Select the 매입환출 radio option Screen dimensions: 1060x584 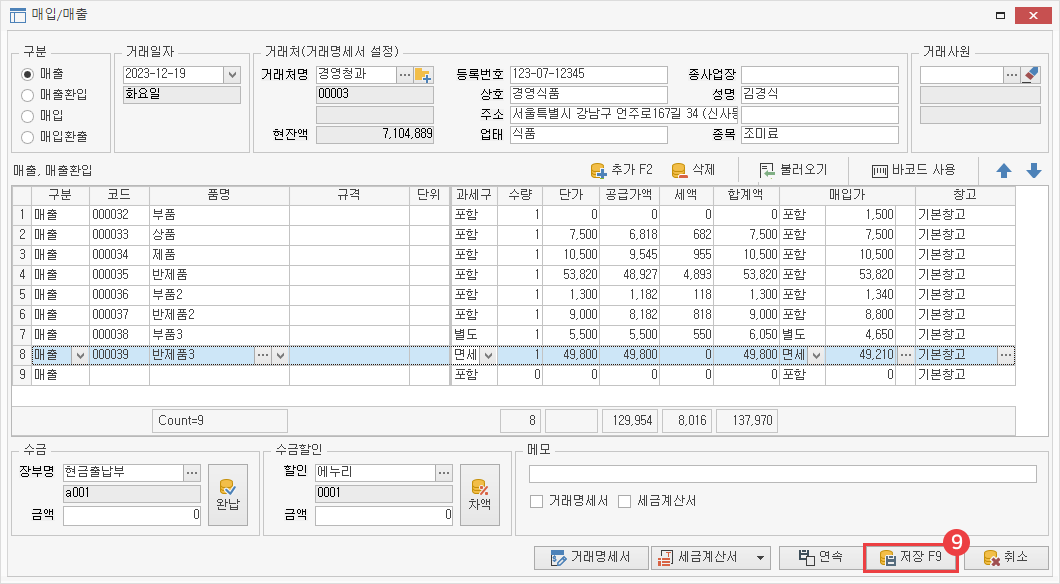coord(28,137)
